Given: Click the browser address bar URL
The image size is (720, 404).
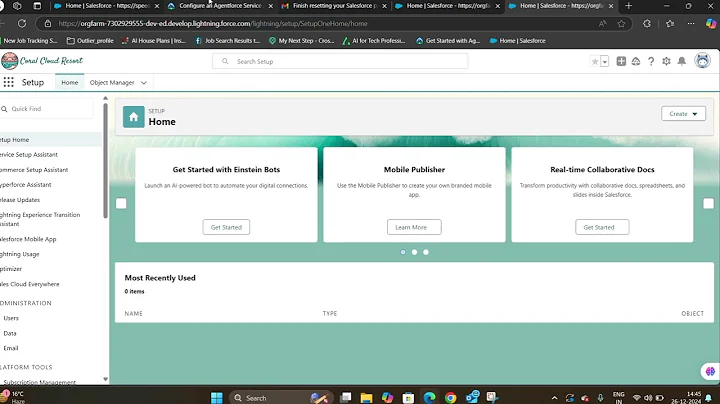Looking at the screenshot, I should pyautogui.click(x=213, y=23).
